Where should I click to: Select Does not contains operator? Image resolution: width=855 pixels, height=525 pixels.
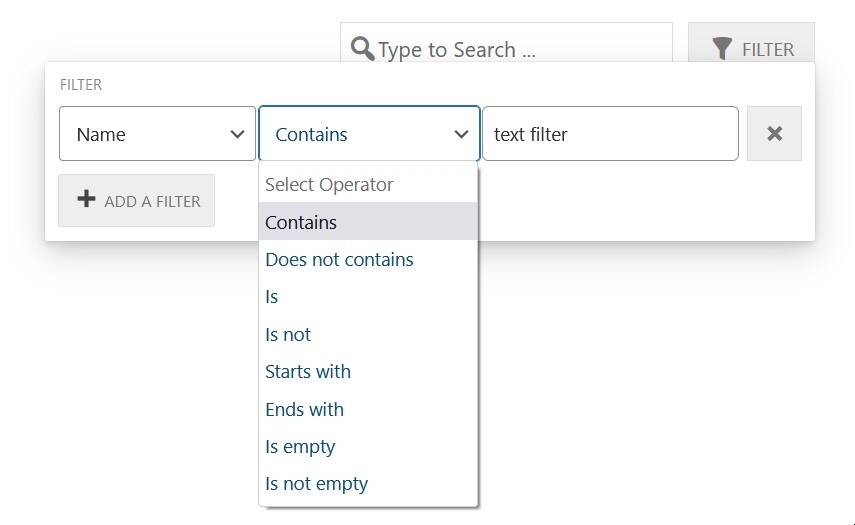coord(368,260)
